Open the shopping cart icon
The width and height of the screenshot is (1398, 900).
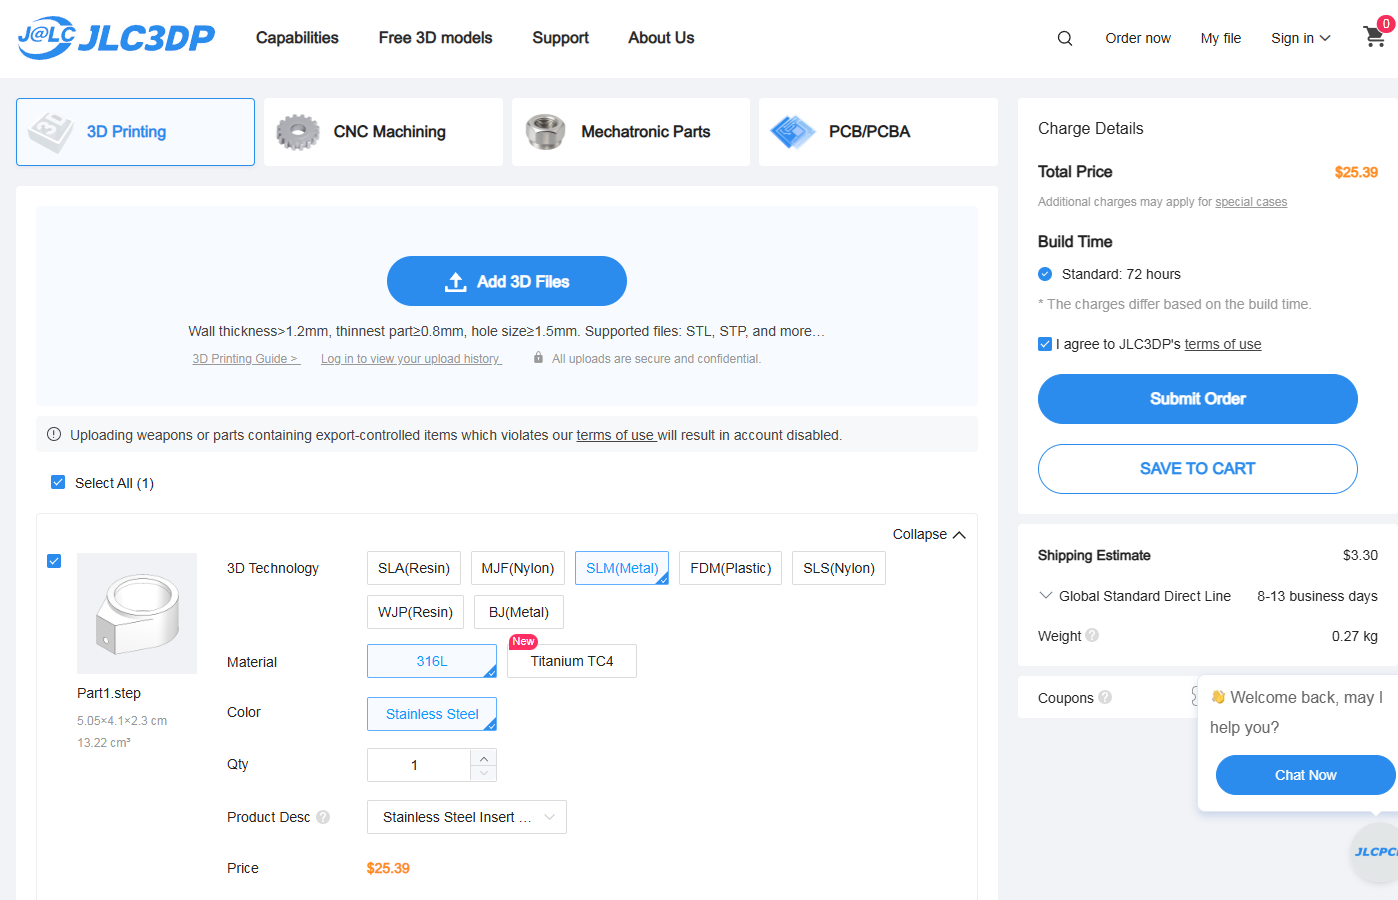(x=1375, y=37)
